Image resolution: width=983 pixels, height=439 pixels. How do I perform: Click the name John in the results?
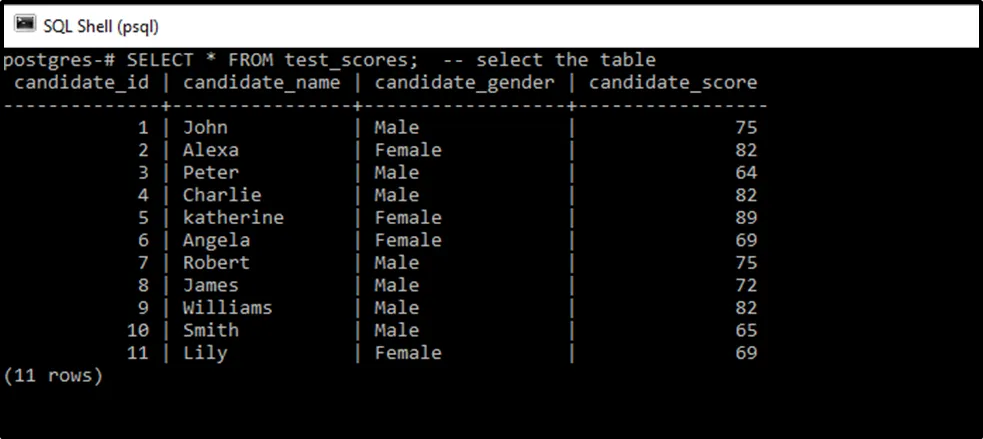click(x=205, y=128)
